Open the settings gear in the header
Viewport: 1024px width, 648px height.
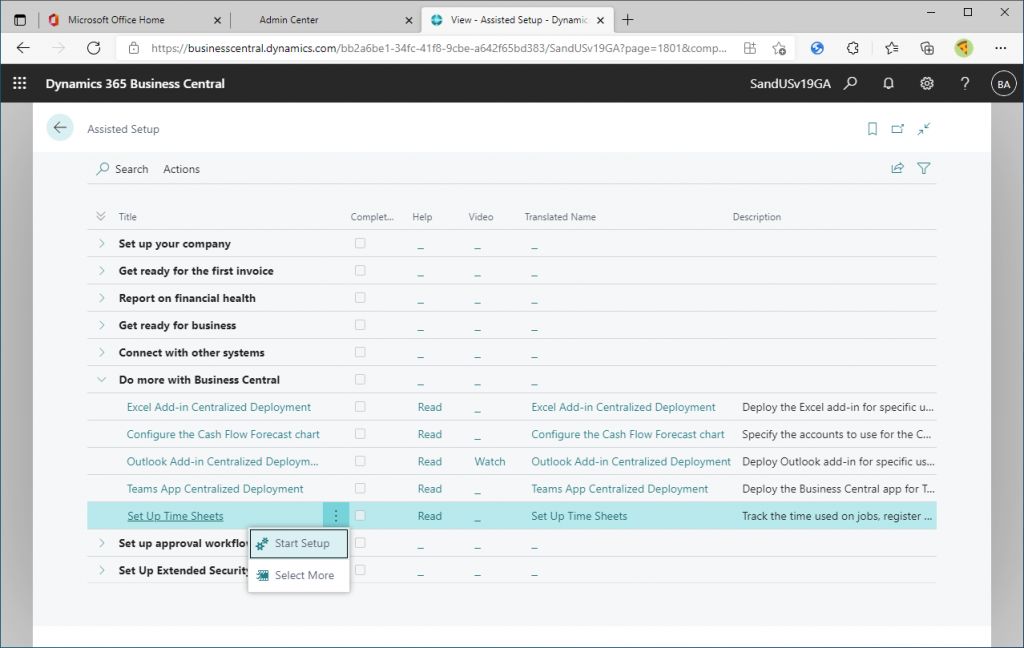(927, 83)
